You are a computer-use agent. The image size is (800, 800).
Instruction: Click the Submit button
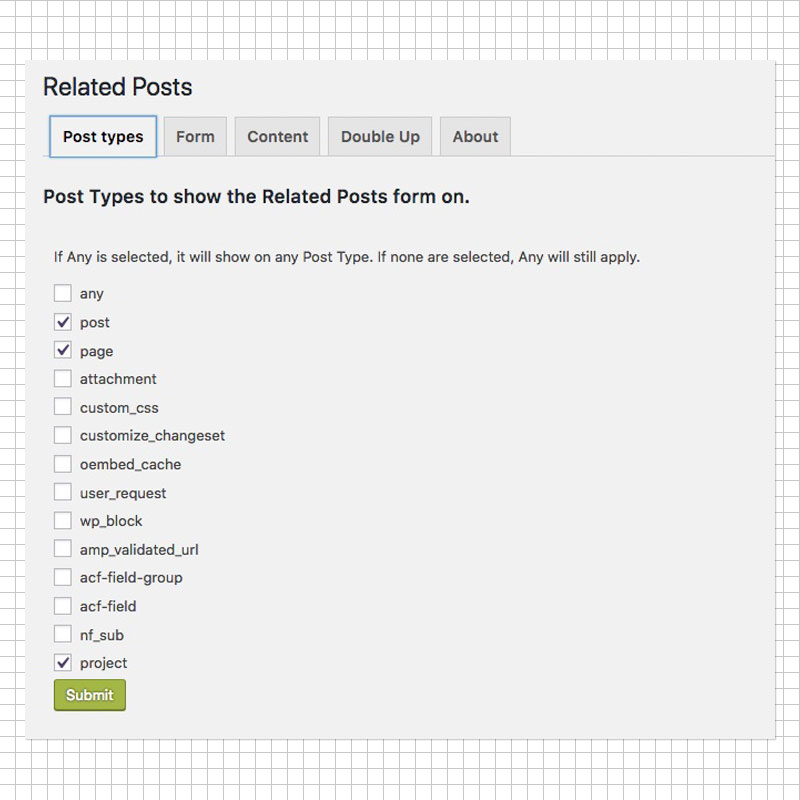pyautogui.click(x=89, y=694)
